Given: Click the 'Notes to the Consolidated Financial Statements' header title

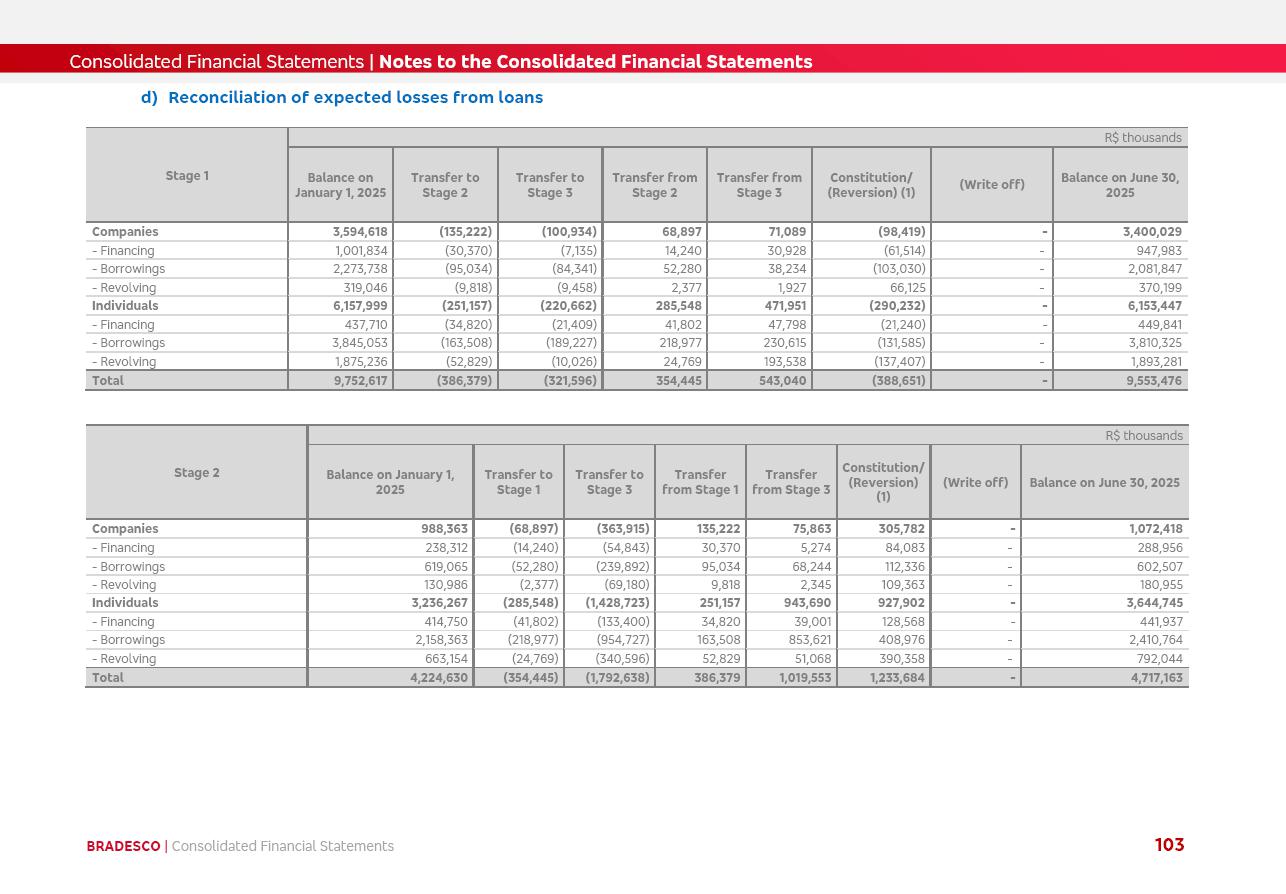Looking at the screenshot, I should [x=595, y=62].
